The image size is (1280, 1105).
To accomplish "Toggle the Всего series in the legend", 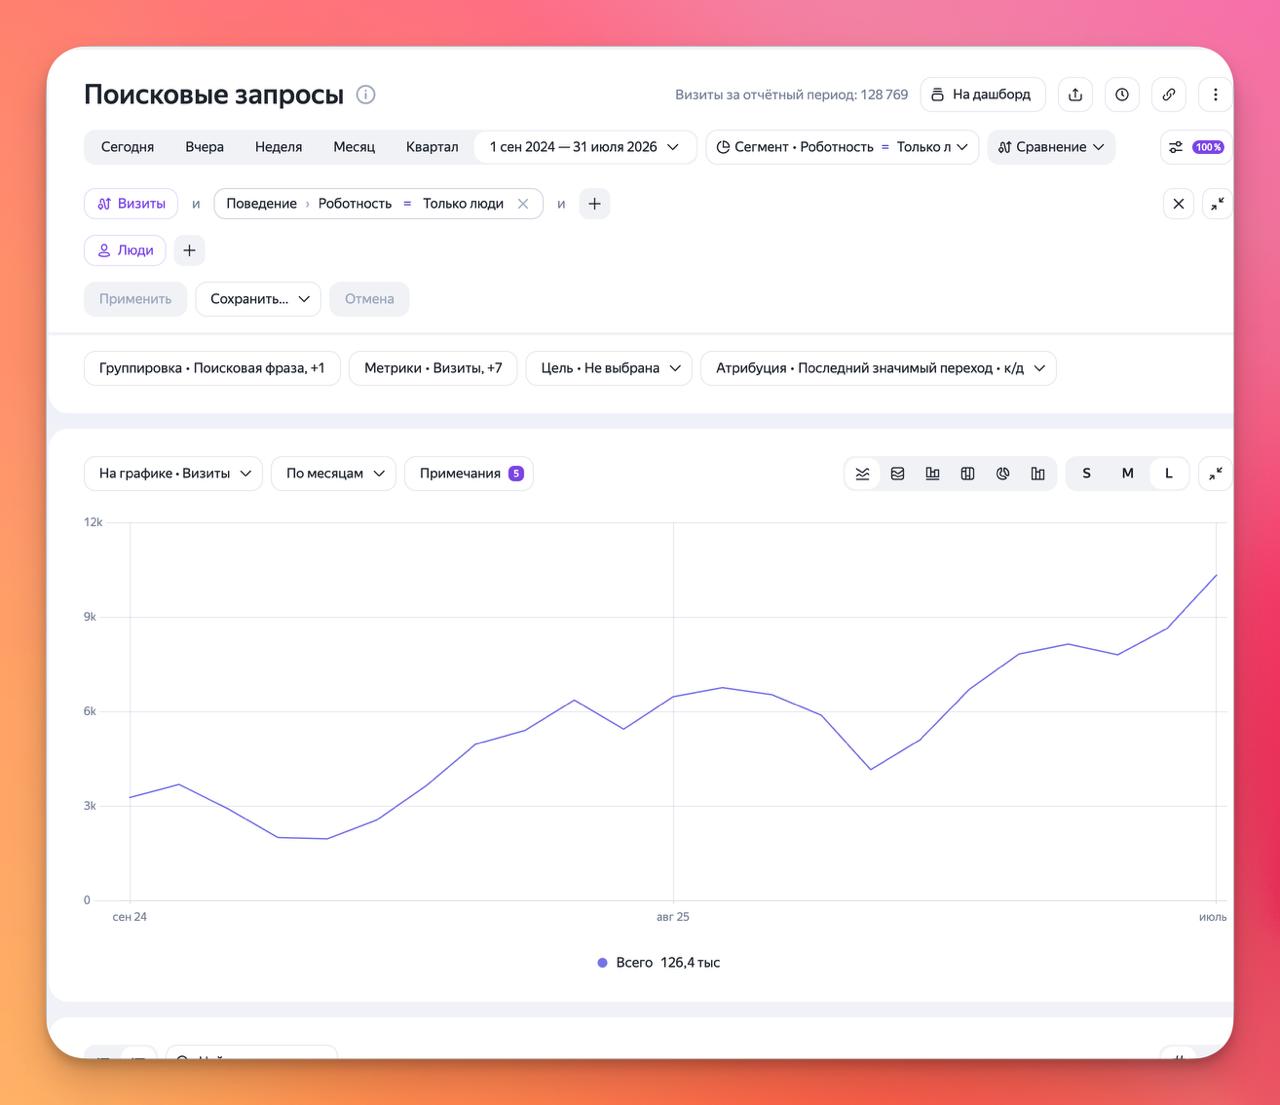I will pos(658,963).
